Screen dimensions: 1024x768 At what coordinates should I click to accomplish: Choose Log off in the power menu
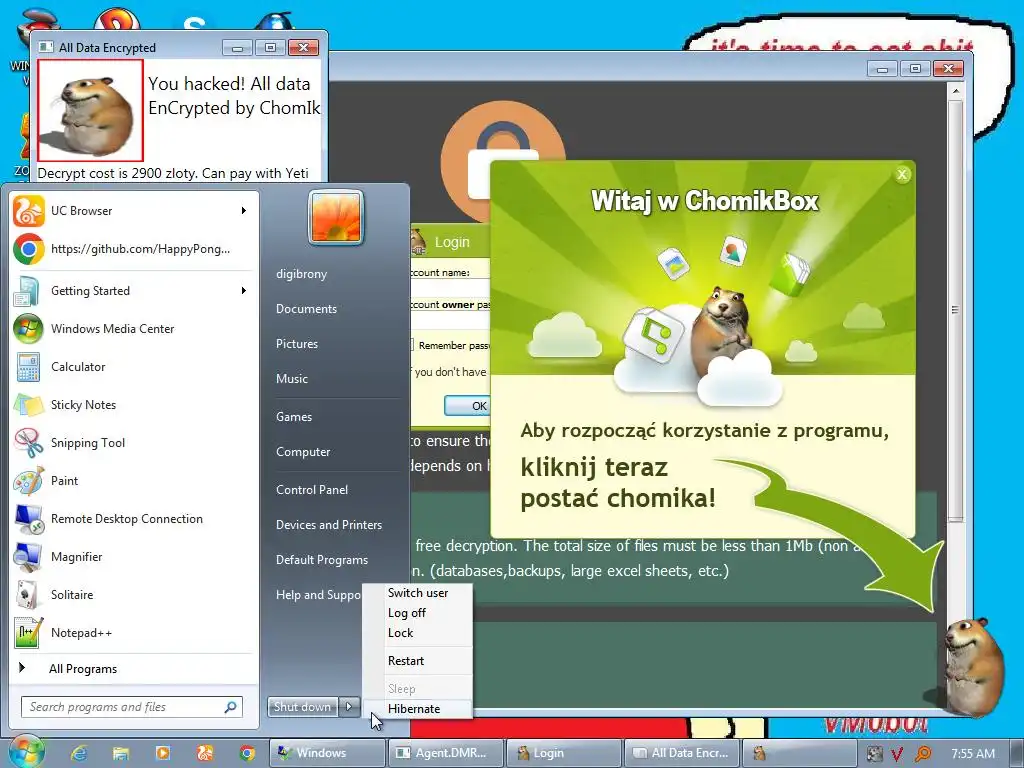point(417,613)
